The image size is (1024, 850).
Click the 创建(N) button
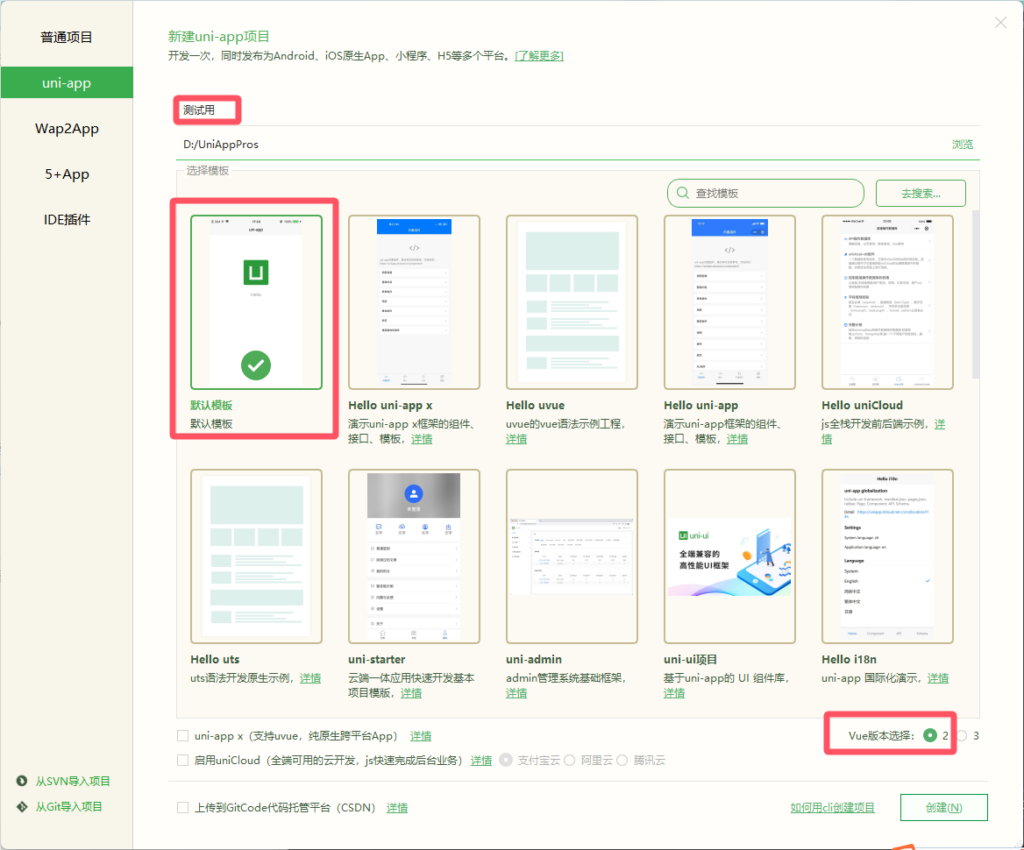944,808
